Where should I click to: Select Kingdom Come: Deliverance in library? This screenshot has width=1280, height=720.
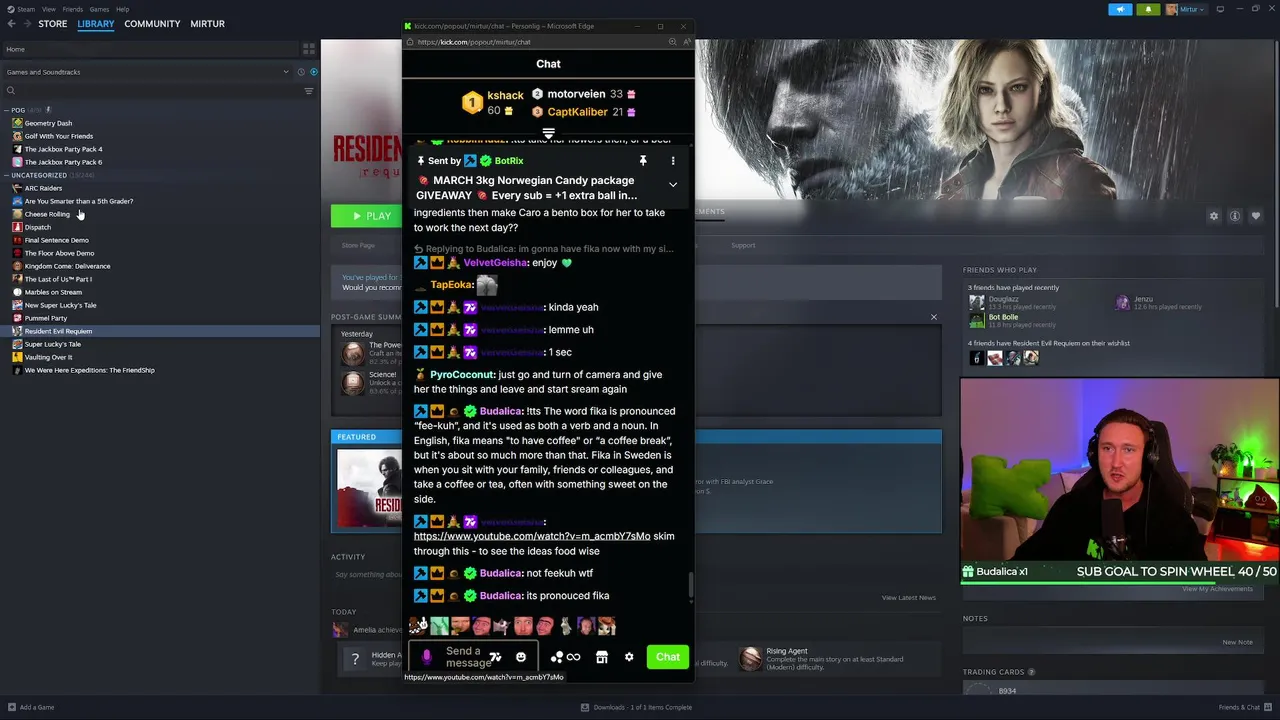(x=67, y=266)
